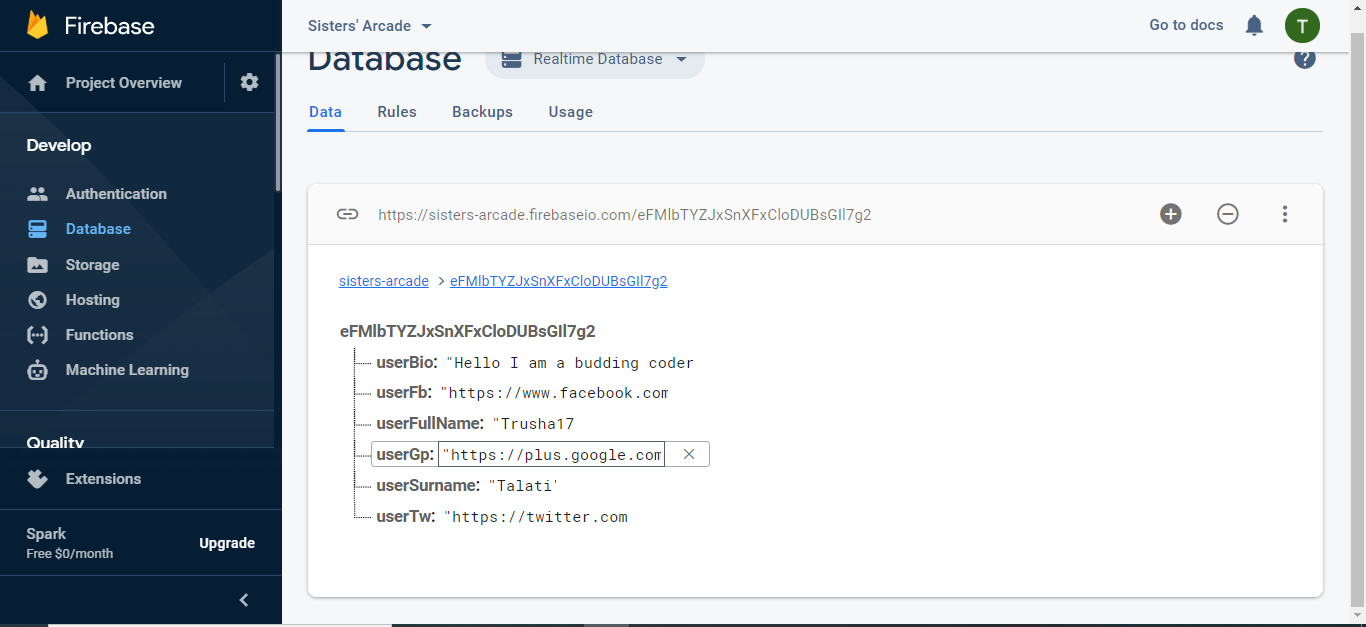Viewport: 1366px width, 627px height.
Task: Open Machine Learning section
Action: pyautogui.click(x=127, y=370)
